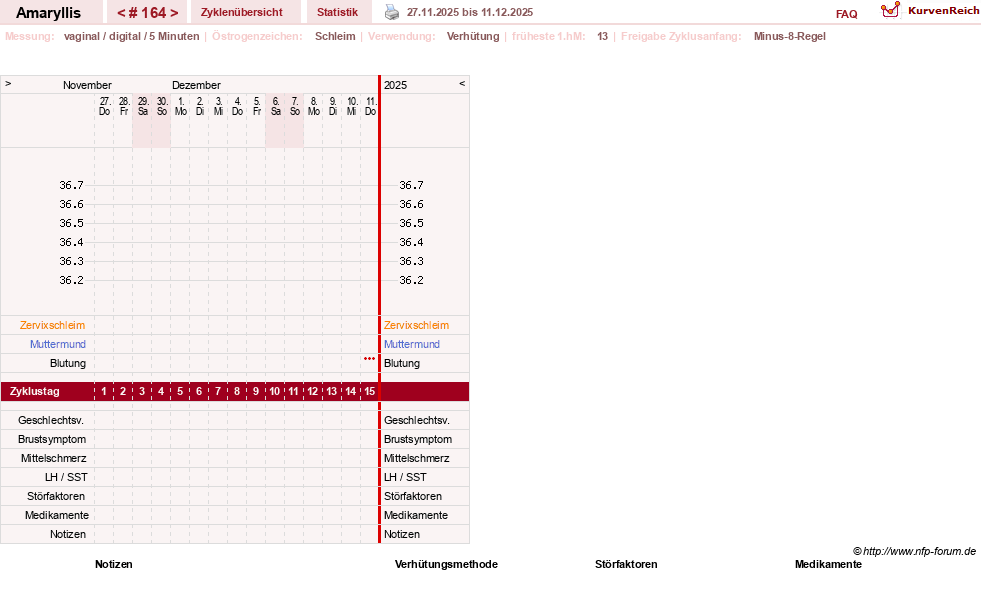Click the printer icon

(x=392, y=12)
